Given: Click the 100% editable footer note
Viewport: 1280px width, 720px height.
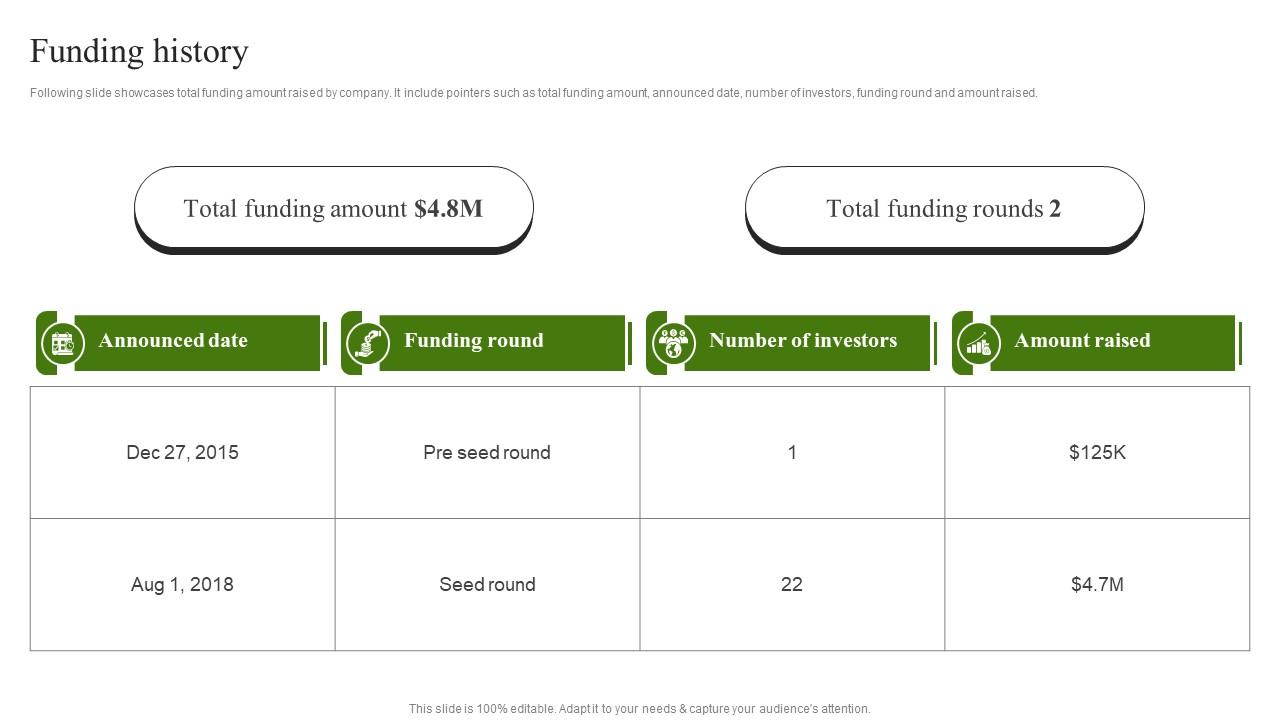Looking at the screenshot, I should [x=640, y=708].
